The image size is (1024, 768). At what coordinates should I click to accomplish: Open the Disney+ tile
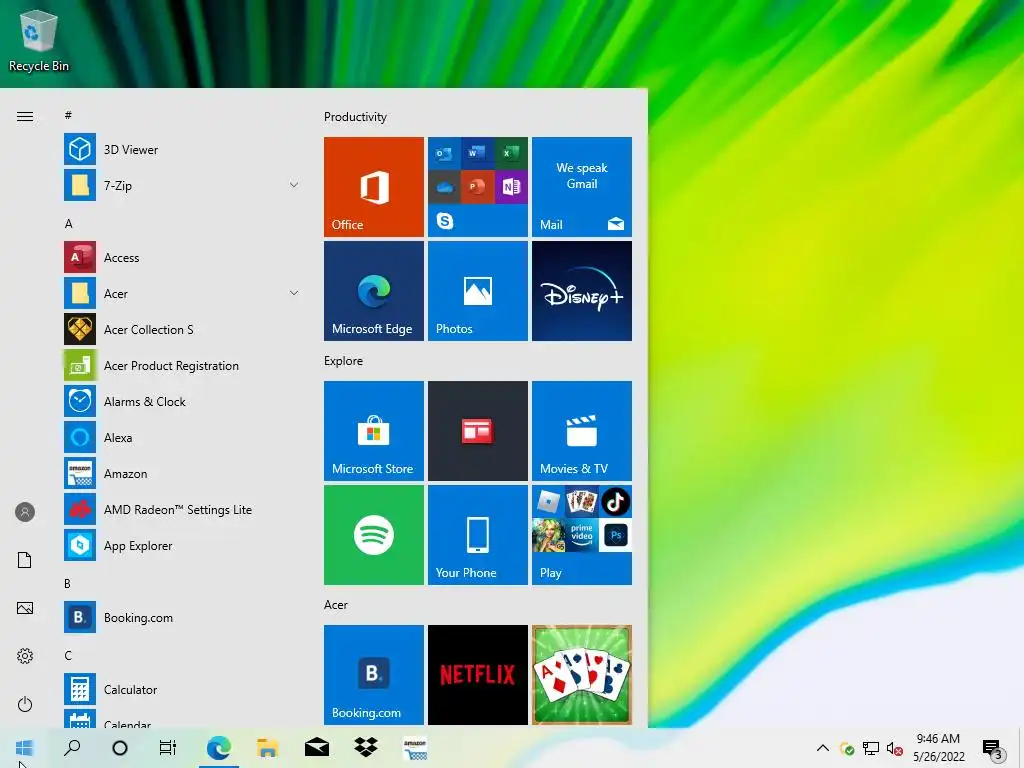pyautogui.click(x=582, y=291)
